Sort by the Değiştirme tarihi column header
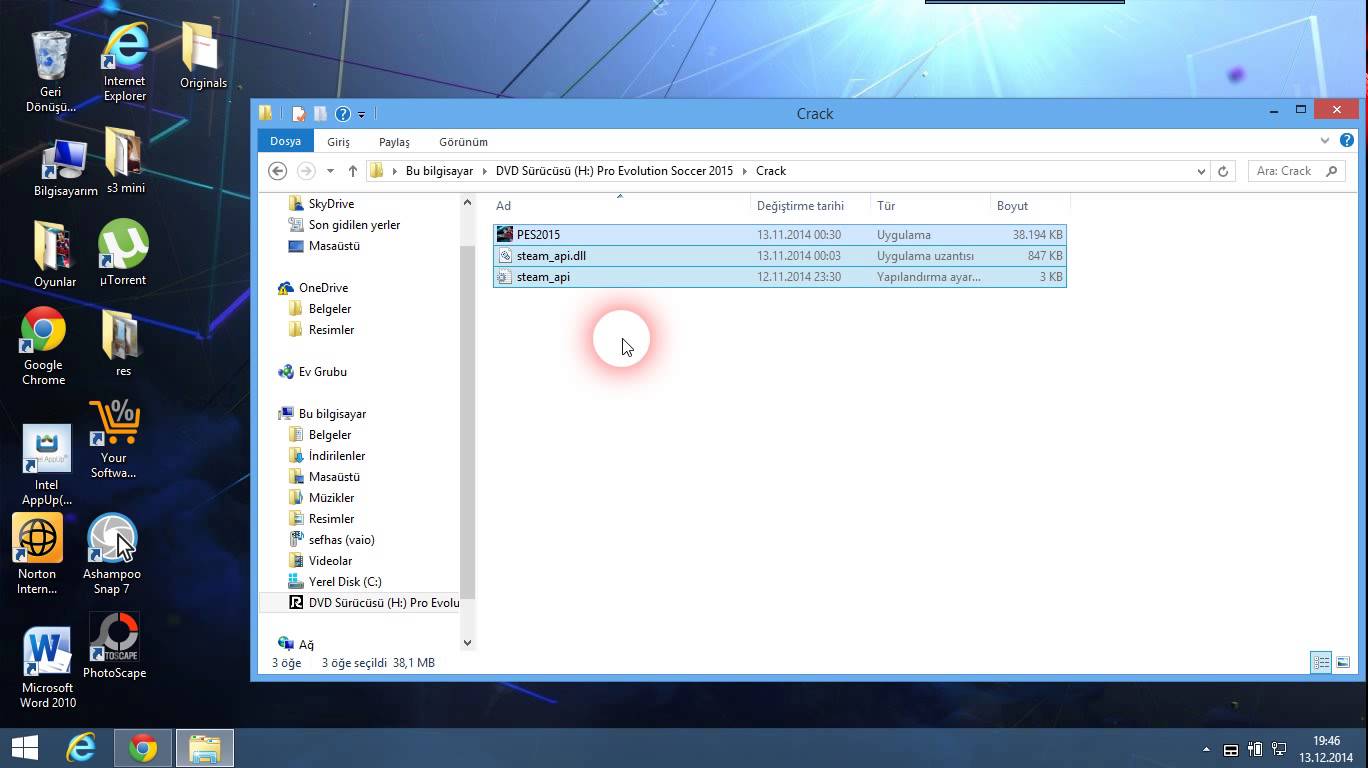Image resolution: width=1368 pixels, height=768 pixels. (811, 206)
